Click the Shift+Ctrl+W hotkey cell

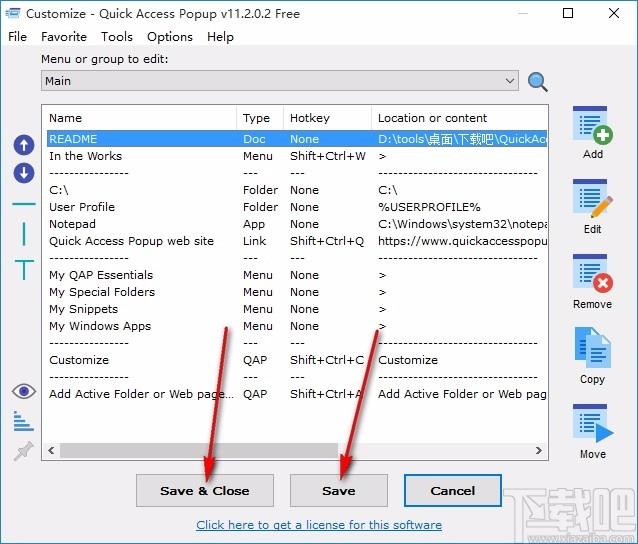pos(328,156)
